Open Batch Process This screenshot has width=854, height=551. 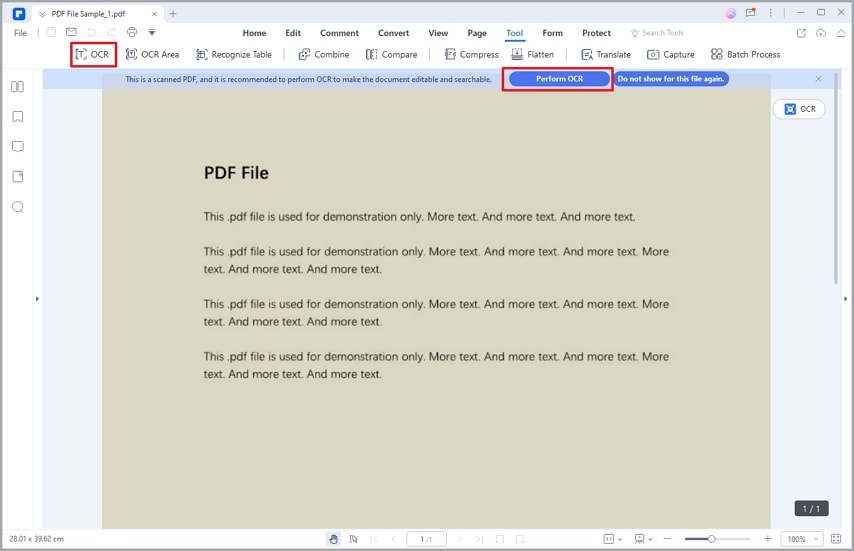pos(745,54)
